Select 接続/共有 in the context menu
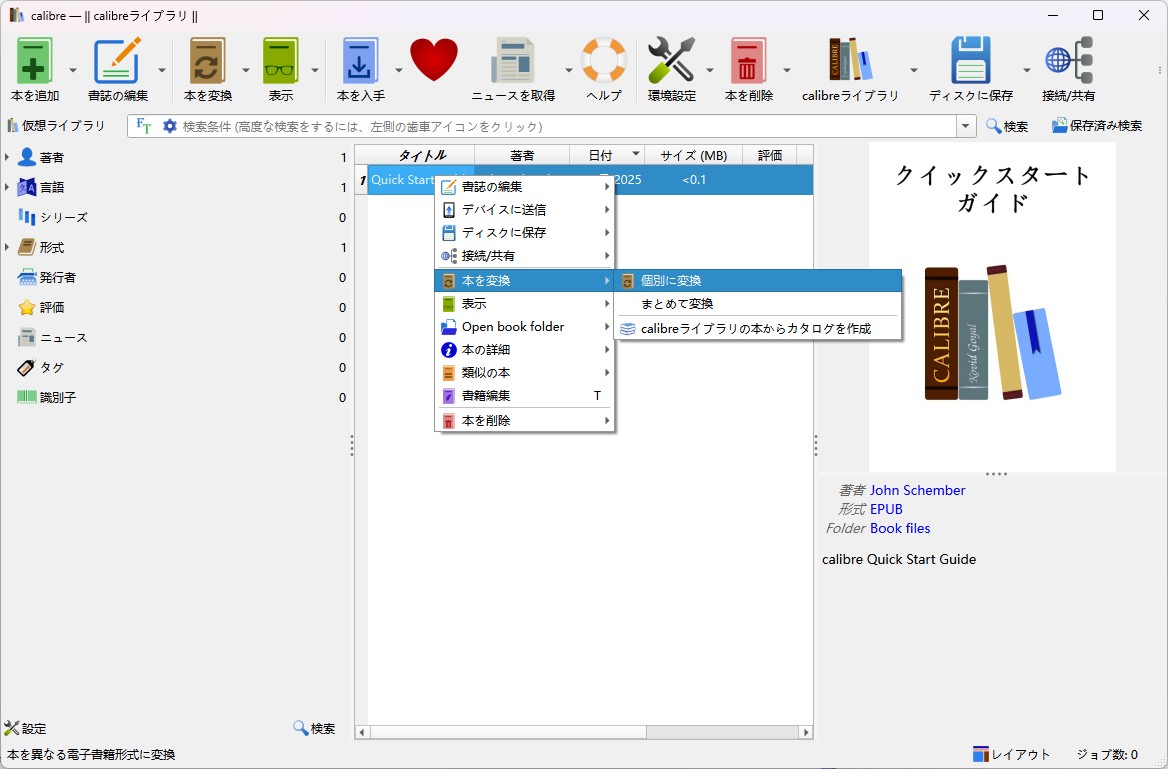Screen dimensions: 1168x769 point(524,256)
